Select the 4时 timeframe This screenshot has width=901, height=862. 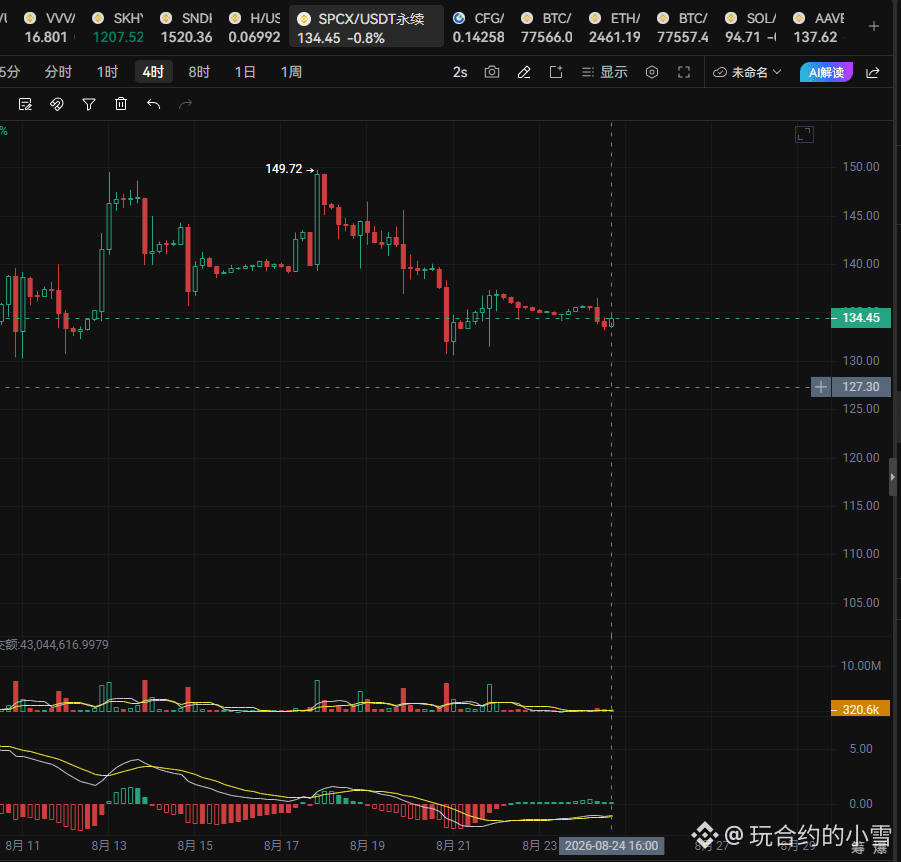click(x=153, y=72)
